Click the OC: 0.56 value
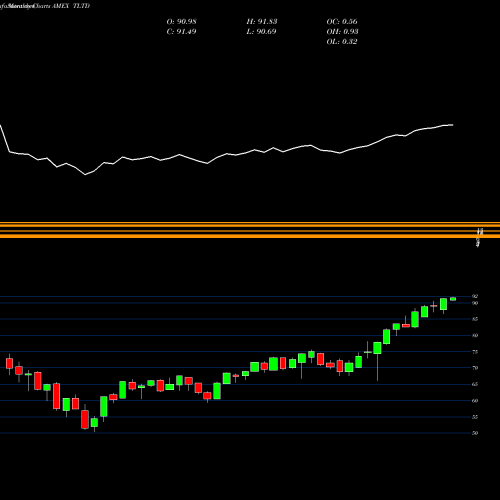This screenshot has width=500, height=500. (x=342, y=22)
